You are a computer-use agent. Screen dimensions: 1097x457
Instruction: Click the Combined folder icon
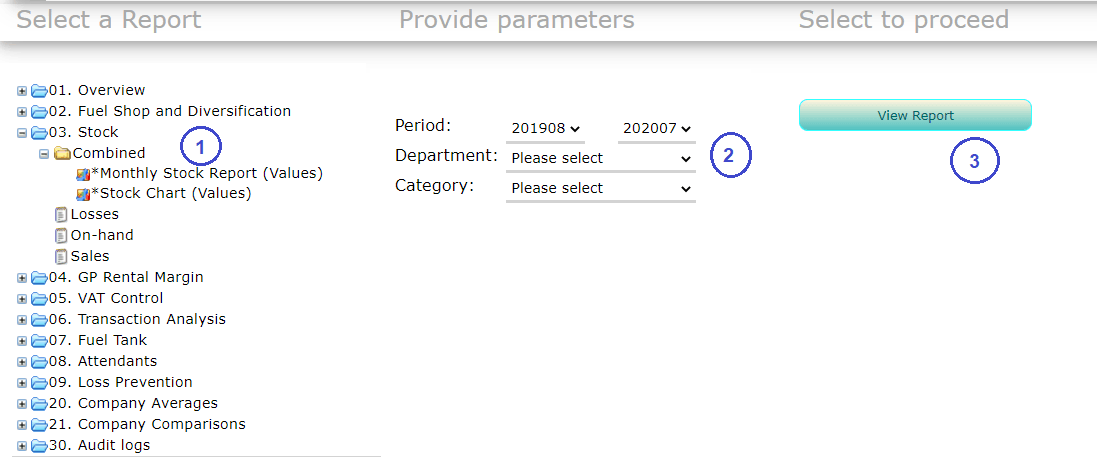pos(62,153)
